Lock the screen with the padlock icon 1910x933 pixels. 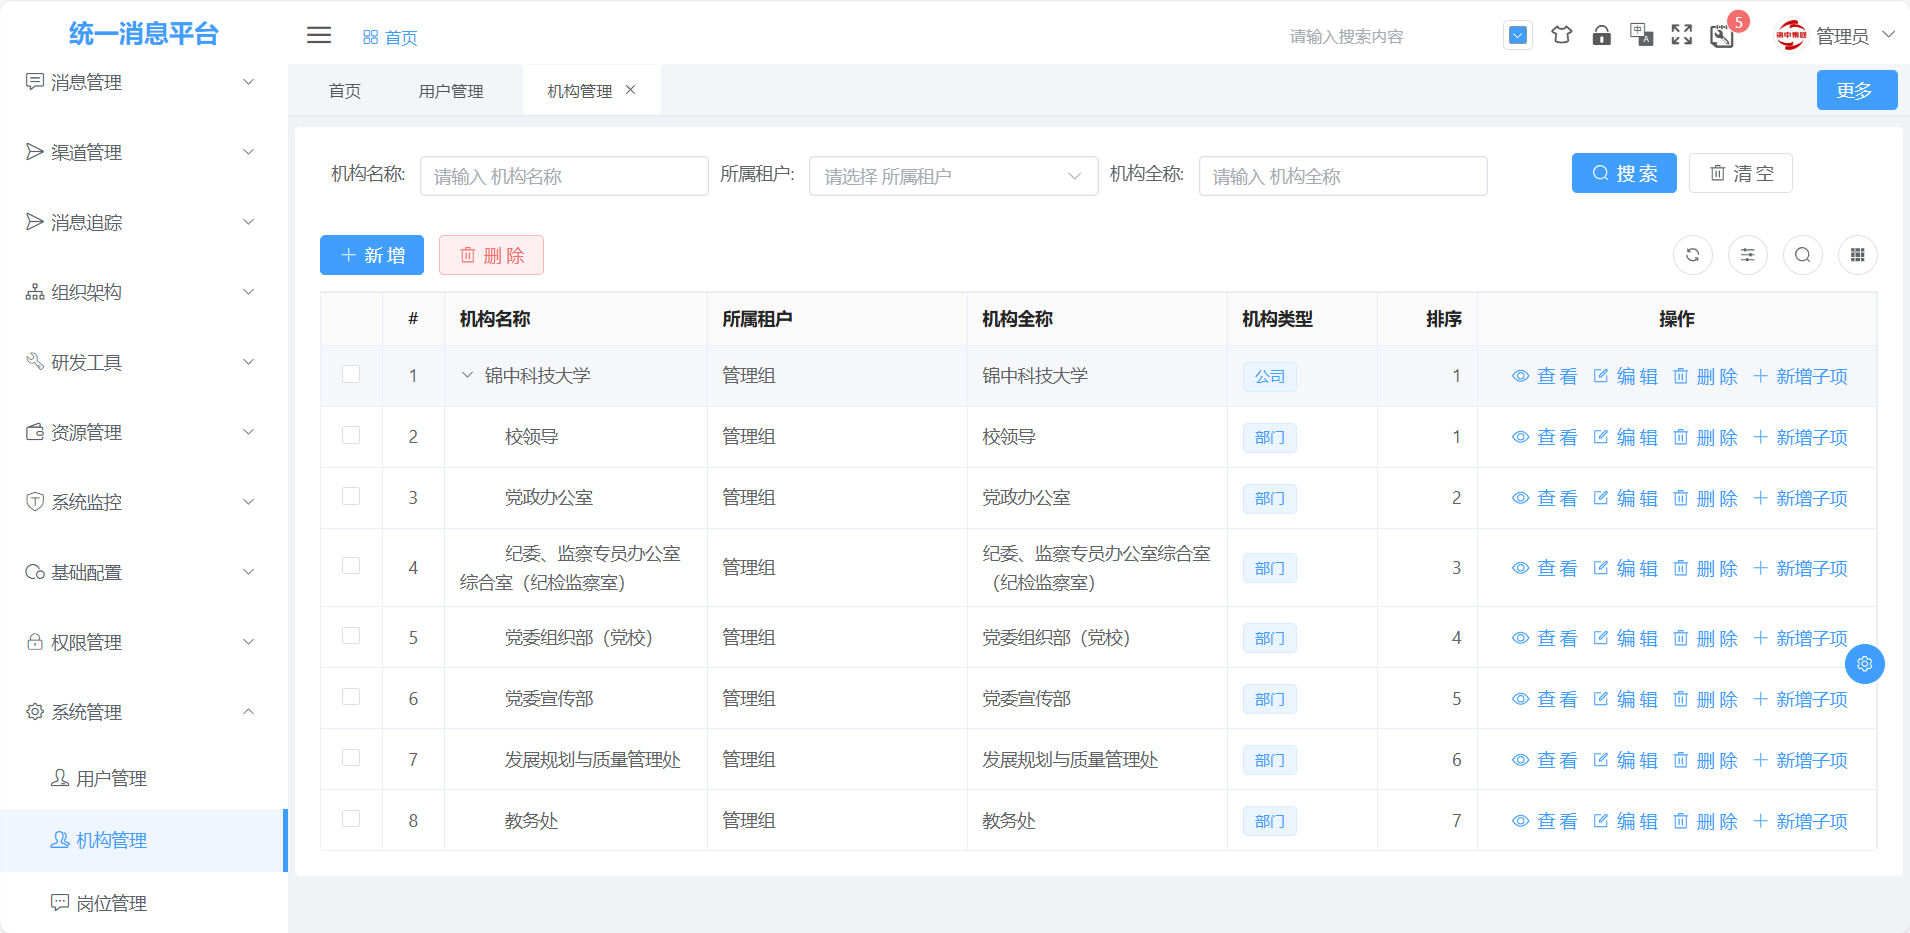pyautogui.click(x=1601, y=35)
